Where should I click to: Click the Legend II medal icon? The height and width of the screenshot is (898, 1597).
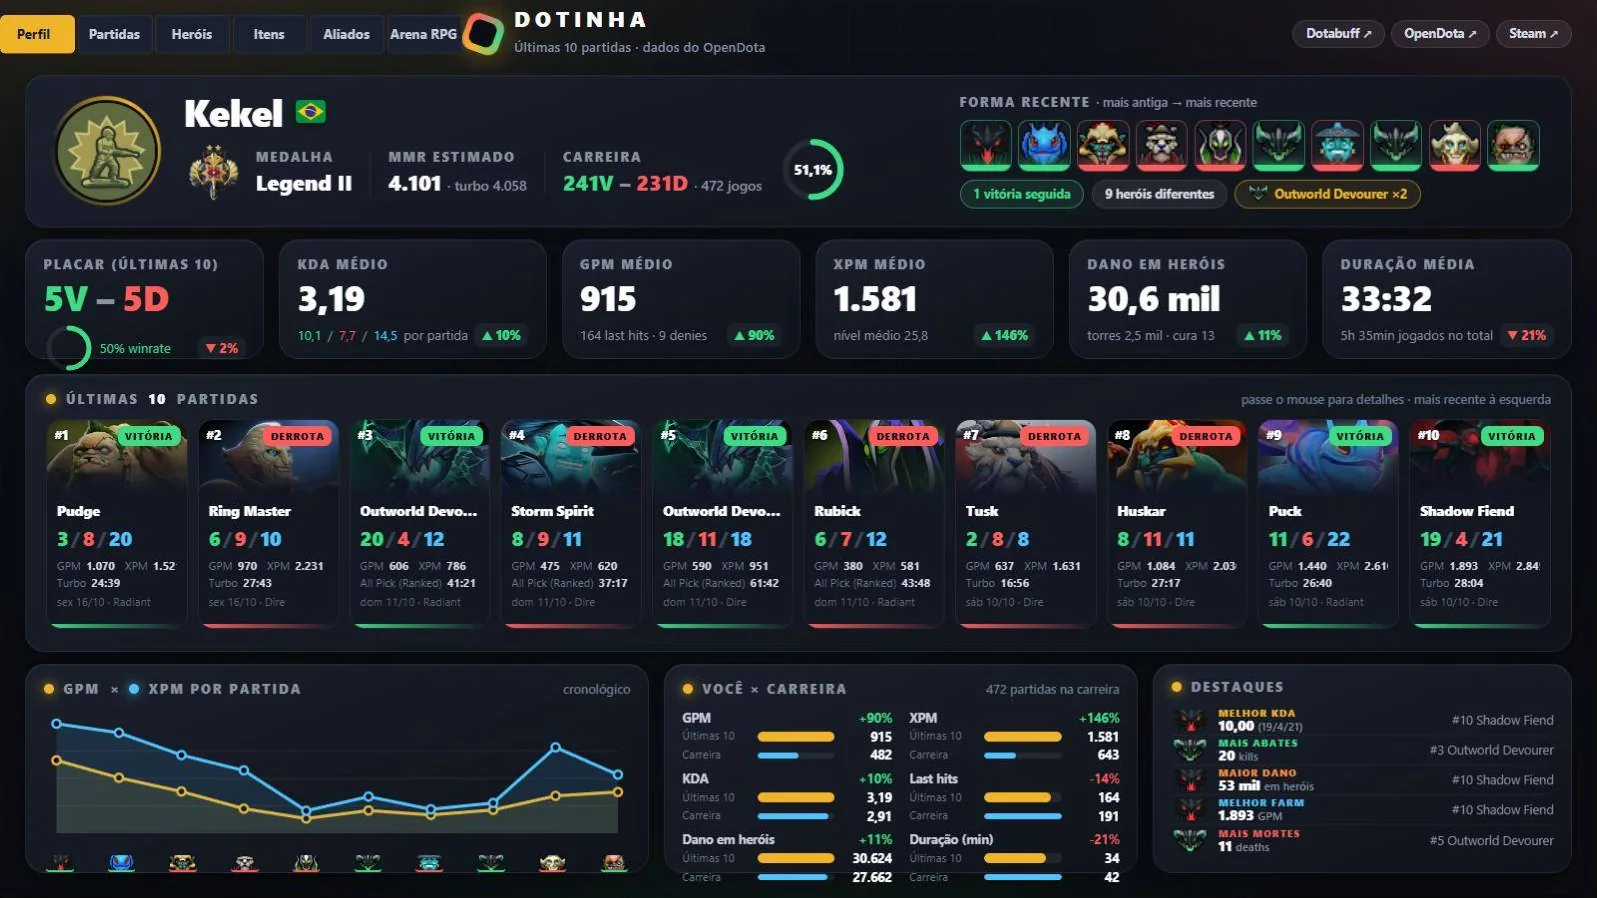click(214, 171)
